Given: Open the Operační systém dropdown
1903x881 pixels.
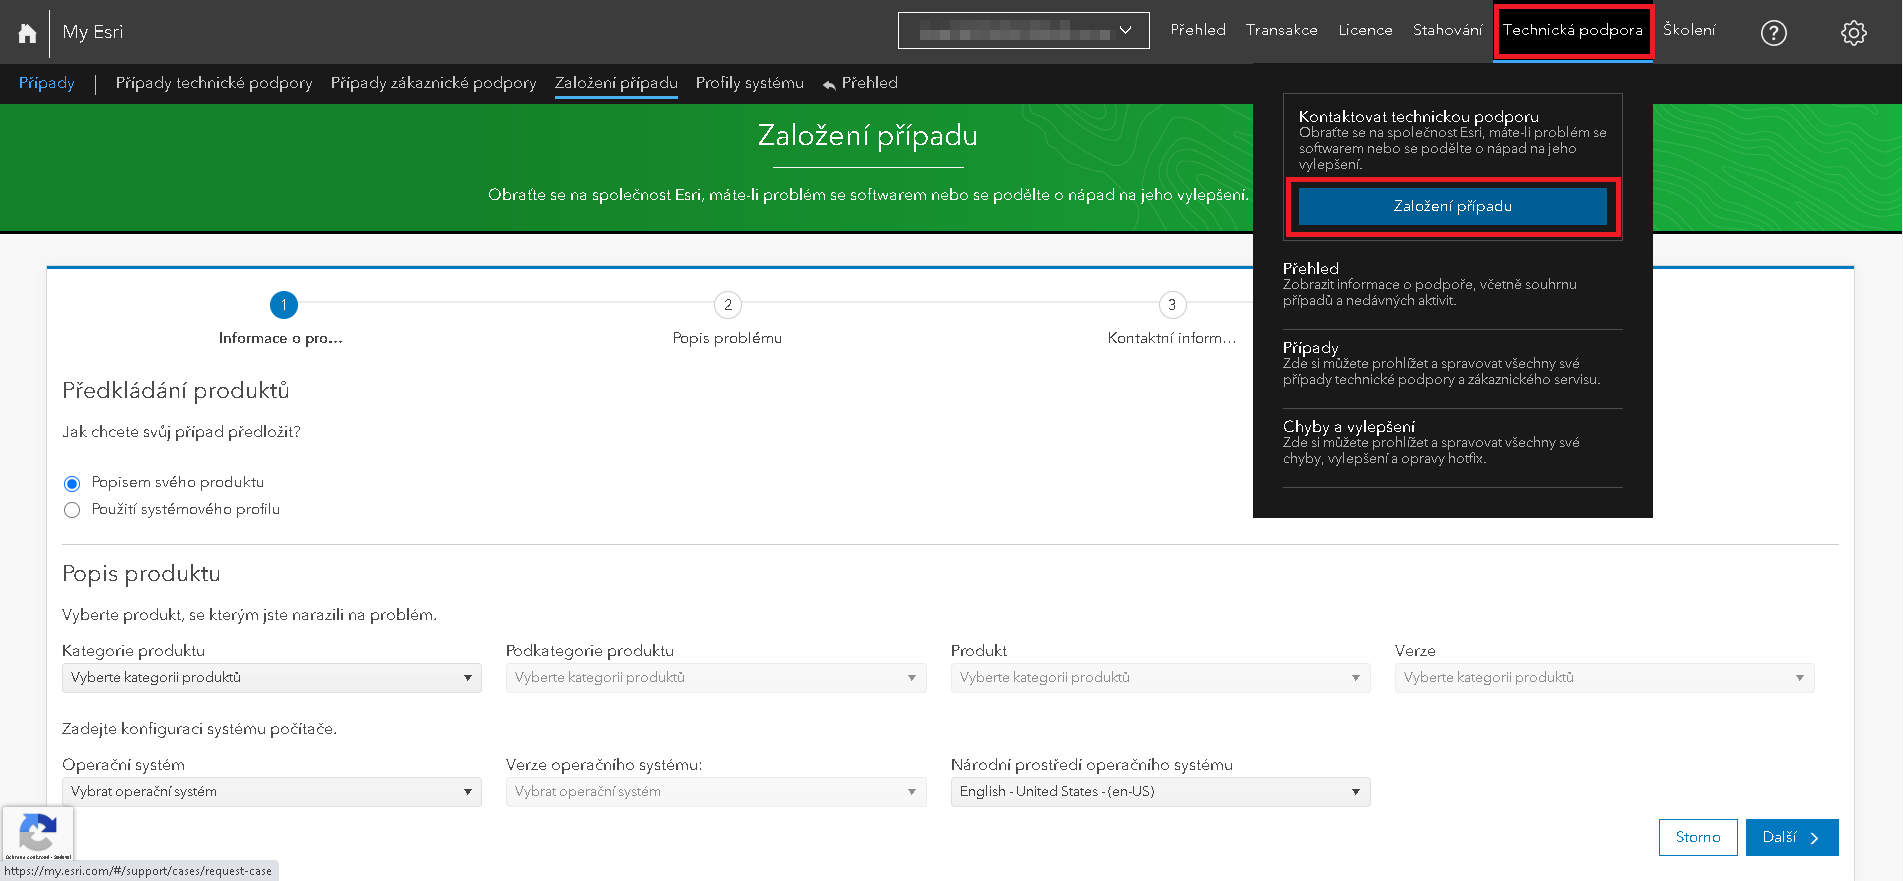Looking at the screenshot, I should point(271,792).
